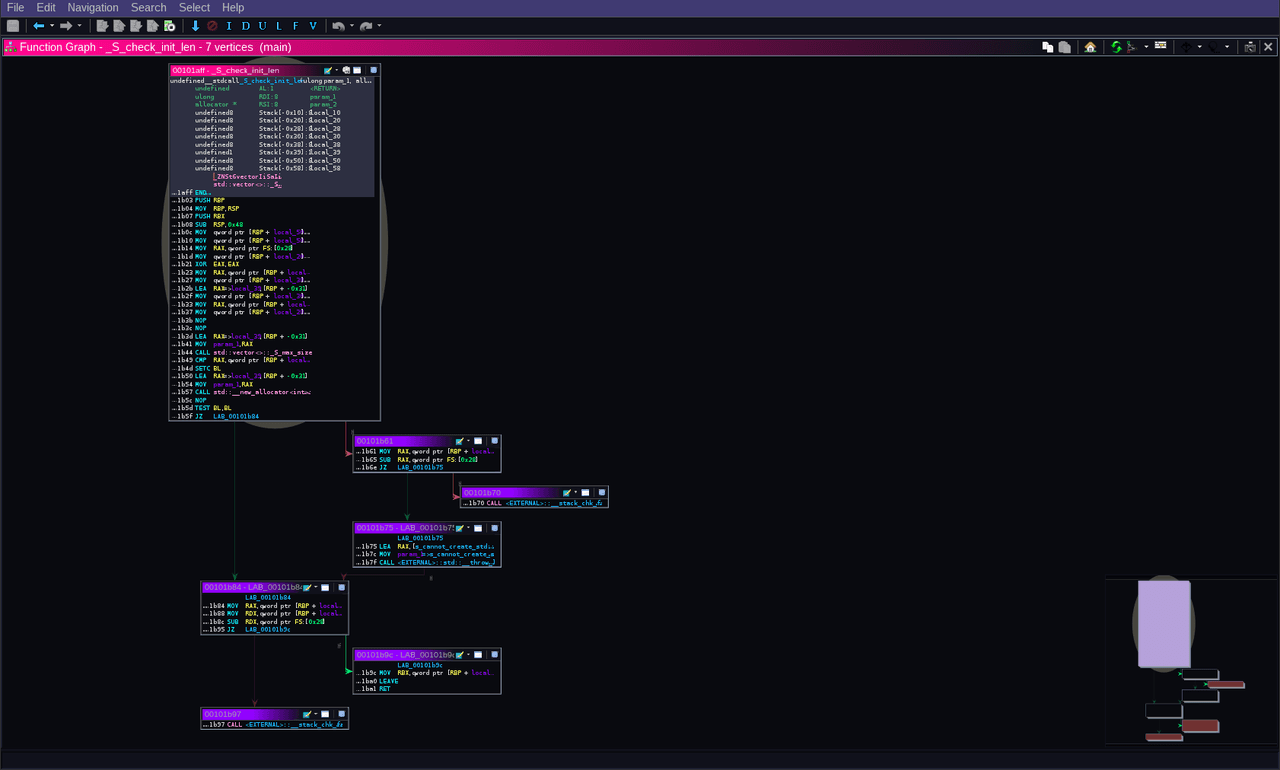1280x770 pixels.
Task: Go to the function entry point home icon
Action: (1090, 47)
